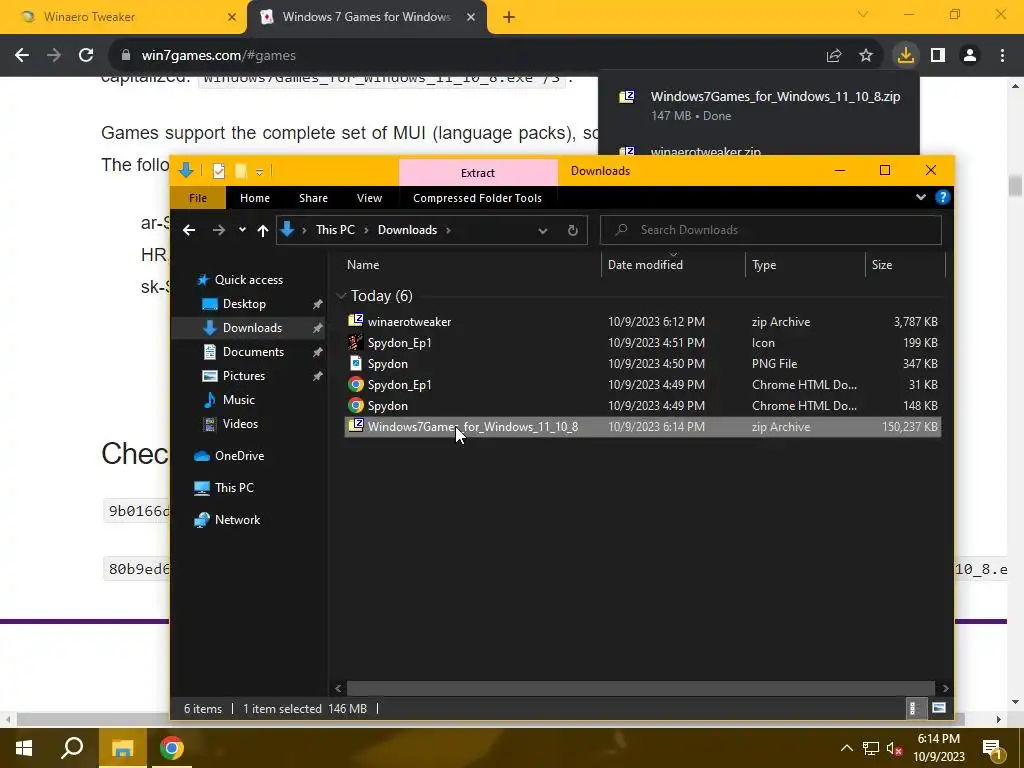Switch to details view icon in status bar
This screenshot has height=768, width=1024.
(914, 709)
